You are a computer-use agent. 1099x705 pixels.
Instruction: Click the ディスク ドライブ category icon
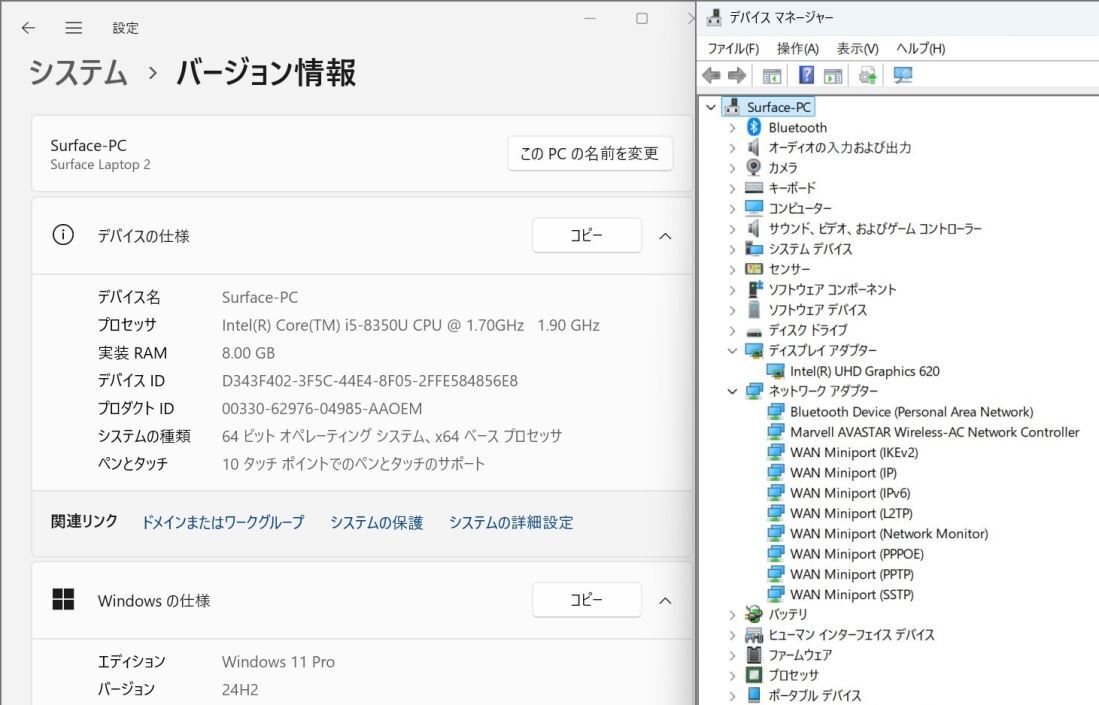pyautogui.click(x=753, y=331)
